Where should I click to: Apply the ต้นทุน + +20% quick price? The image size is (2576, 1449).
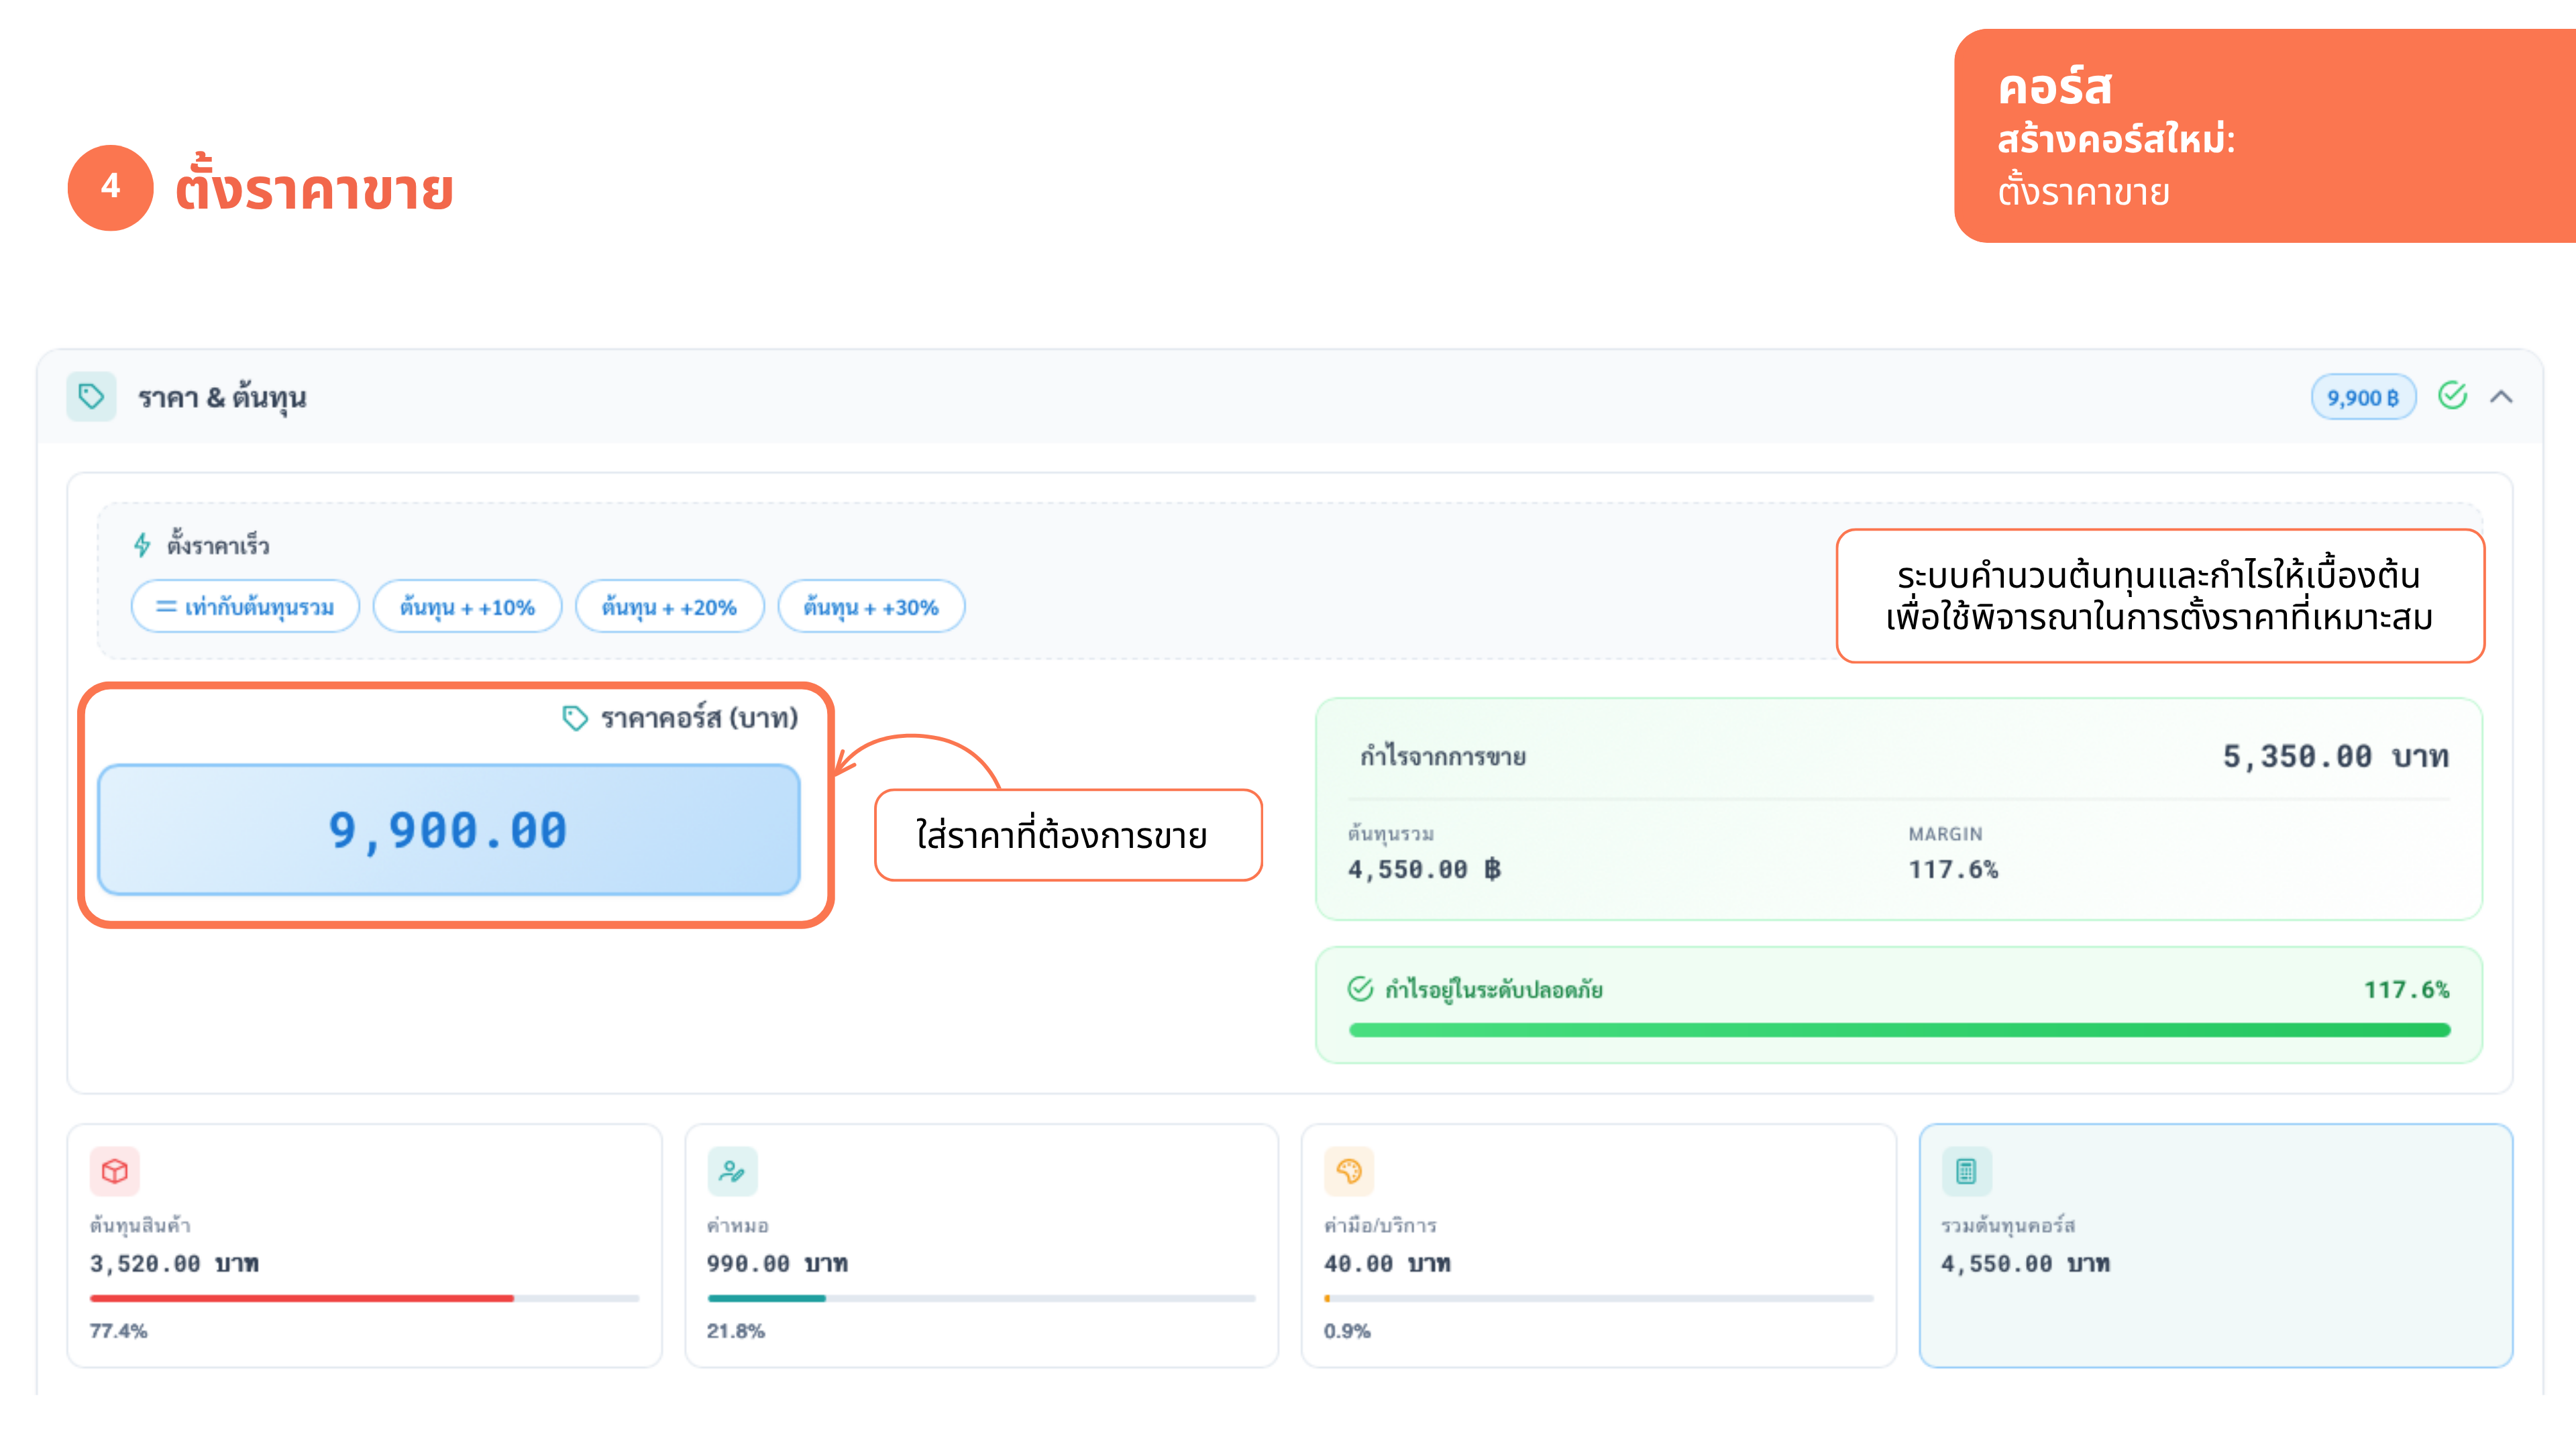(669, 607)
